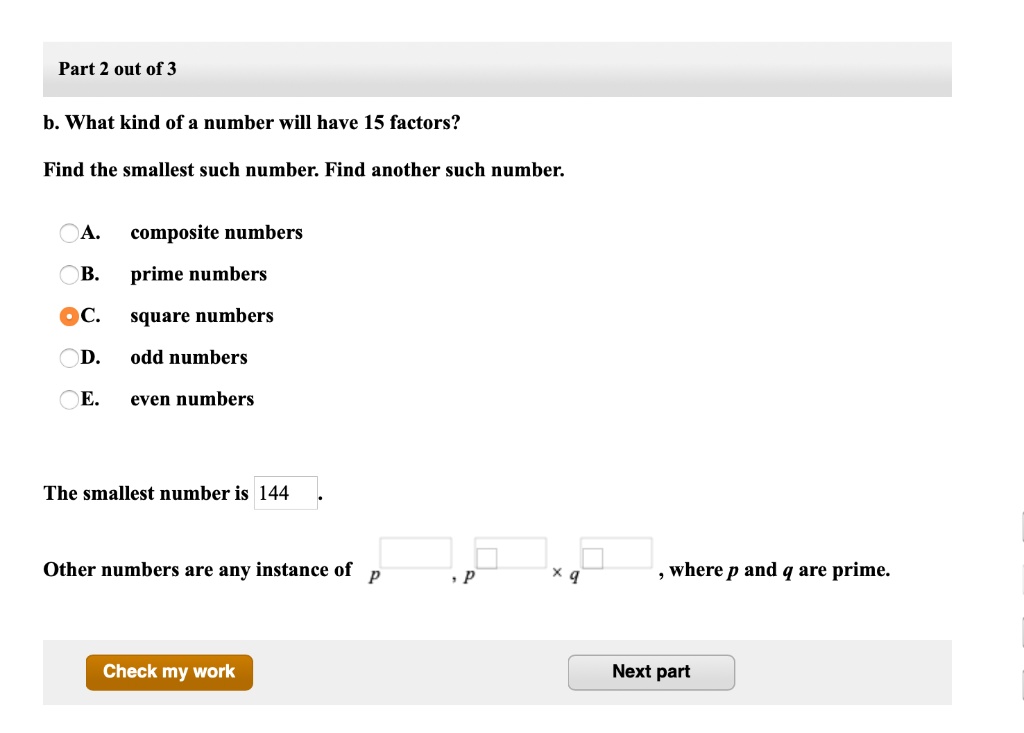Click the 'Other numbers are any instance of' text

197,569
